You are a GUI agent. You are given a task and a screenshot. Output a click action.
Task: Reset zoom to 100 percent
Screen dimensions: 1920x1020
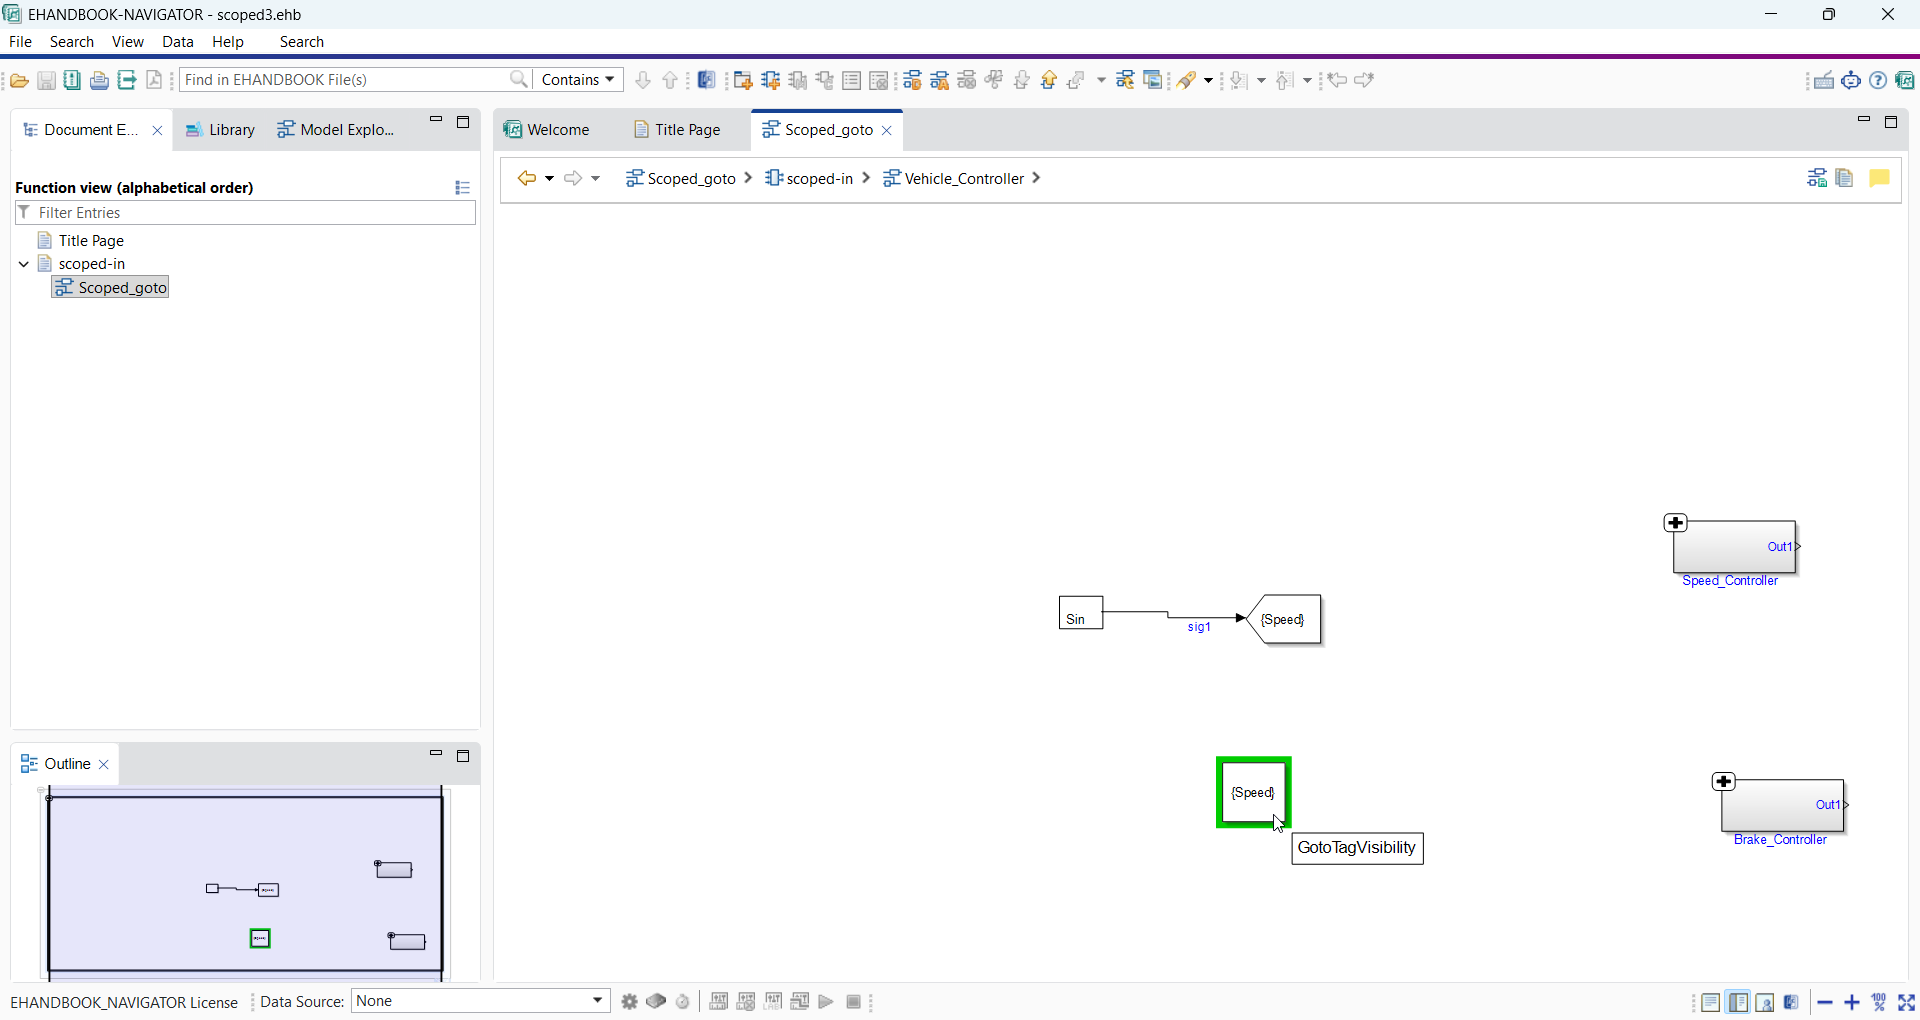[x=1880, y=1002]
